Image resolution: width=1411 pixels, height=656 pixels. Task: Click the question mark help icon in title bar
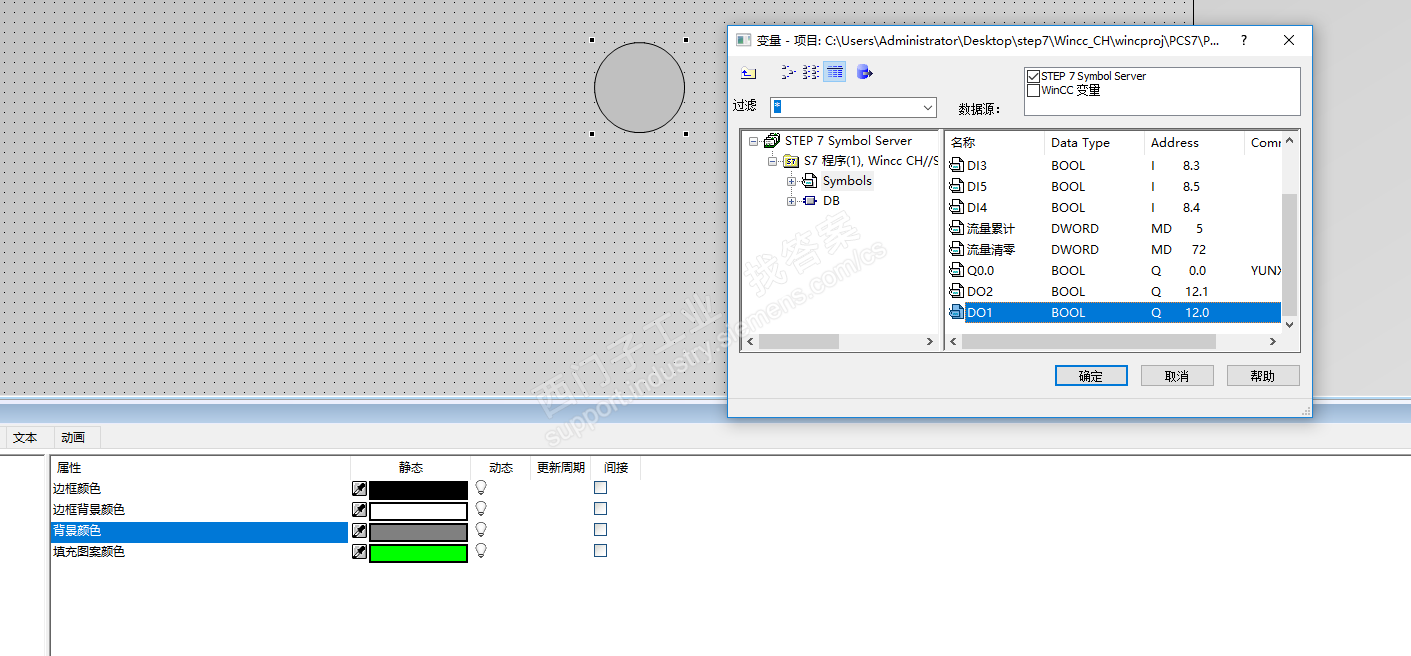coord(1244,40)
